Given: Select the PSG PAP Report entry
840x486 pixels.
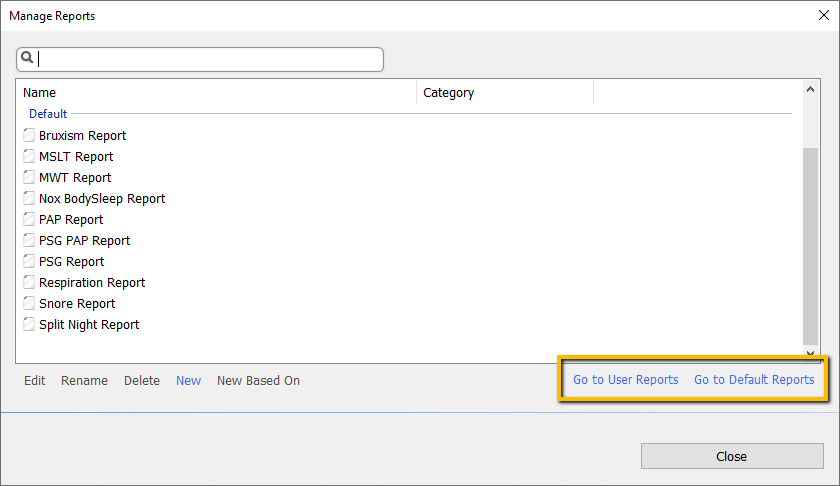Looking at the screenshot, I should [85, 241].
